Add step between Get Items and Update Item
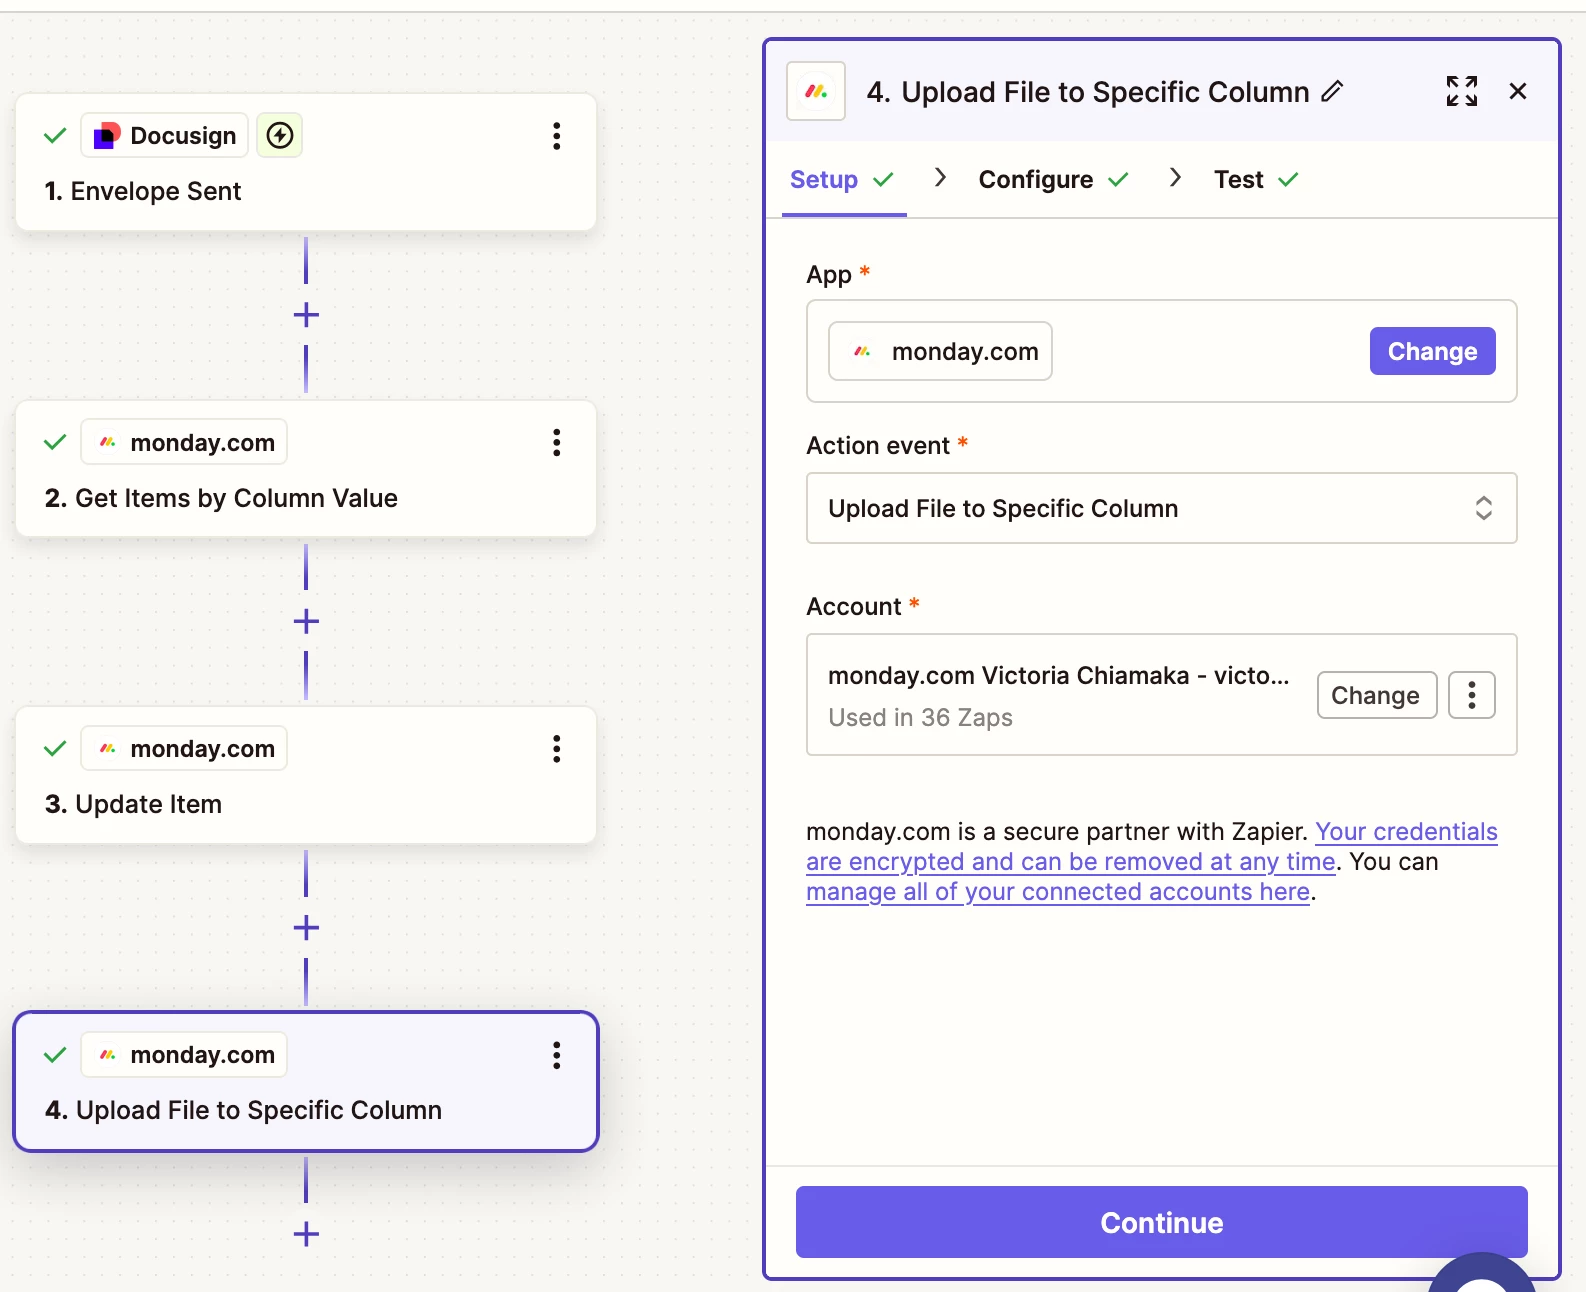Viewport: 1586px width, 1292px height. 306,621
